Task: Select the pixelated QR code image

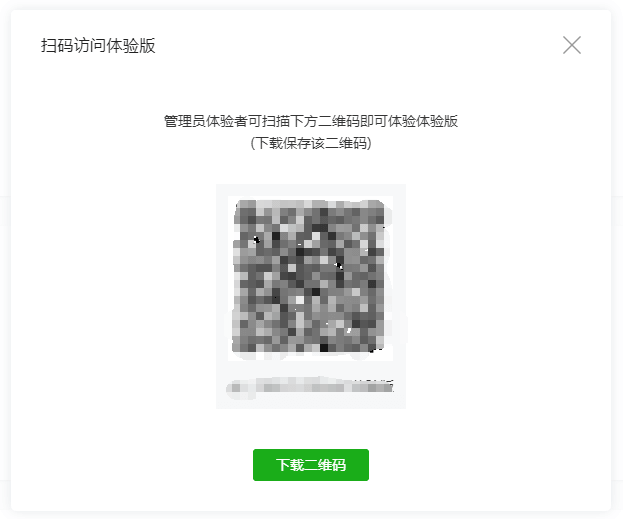Action: tap(310, 277)
